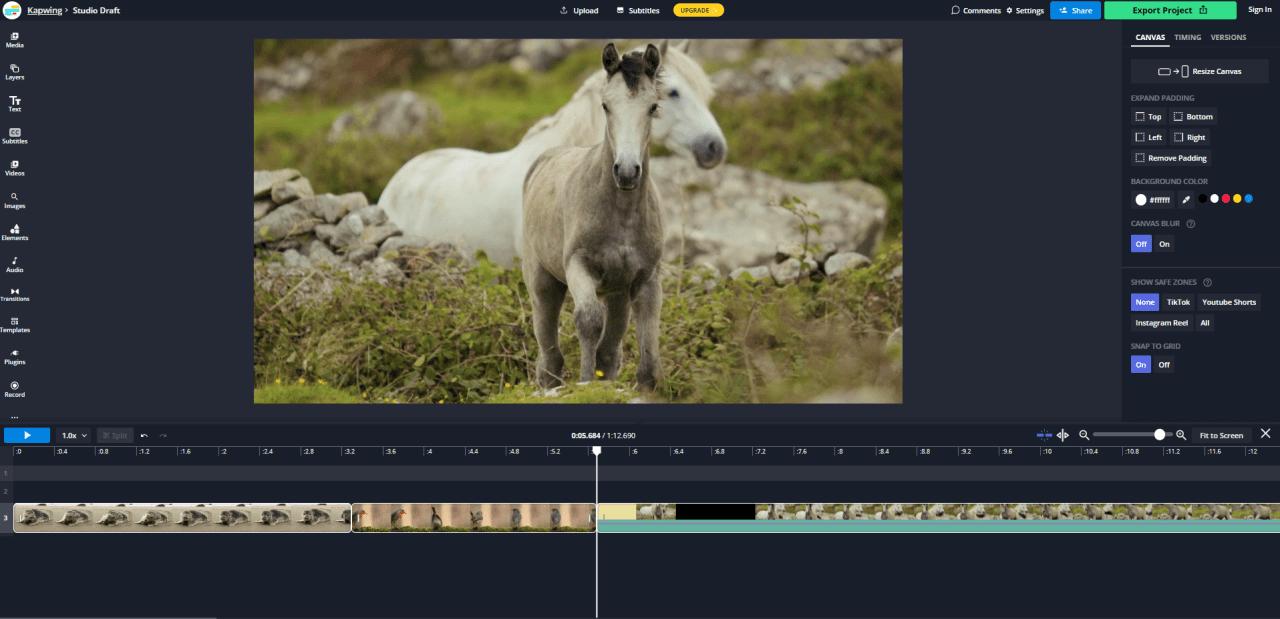Open the 1.0x playback speed dropdown
This screenshot has width=1280, height=619.
click(74, 435)
